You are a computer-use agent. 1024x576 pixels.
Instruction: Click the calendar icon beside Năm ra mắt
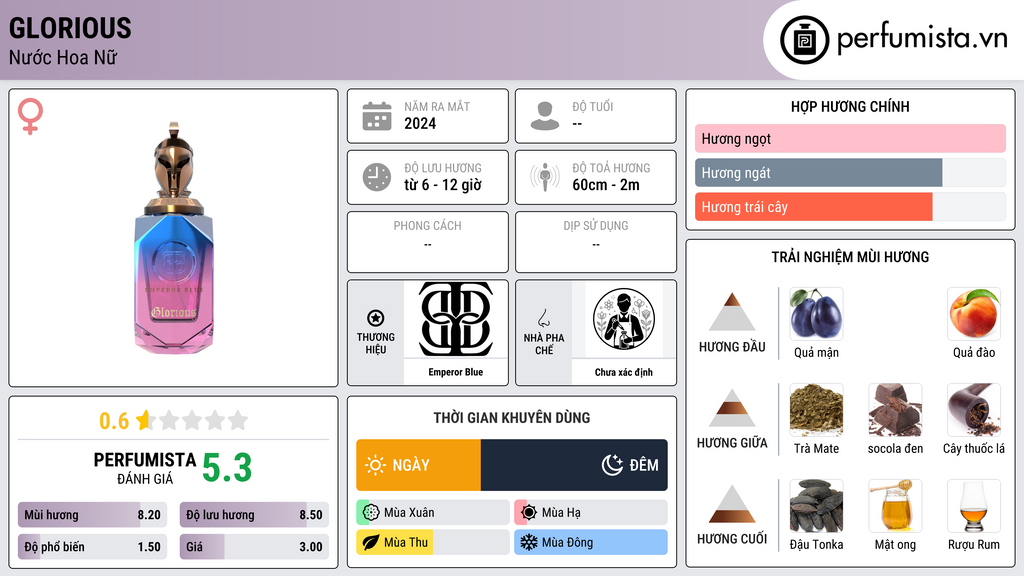click(x=377, y=116)
